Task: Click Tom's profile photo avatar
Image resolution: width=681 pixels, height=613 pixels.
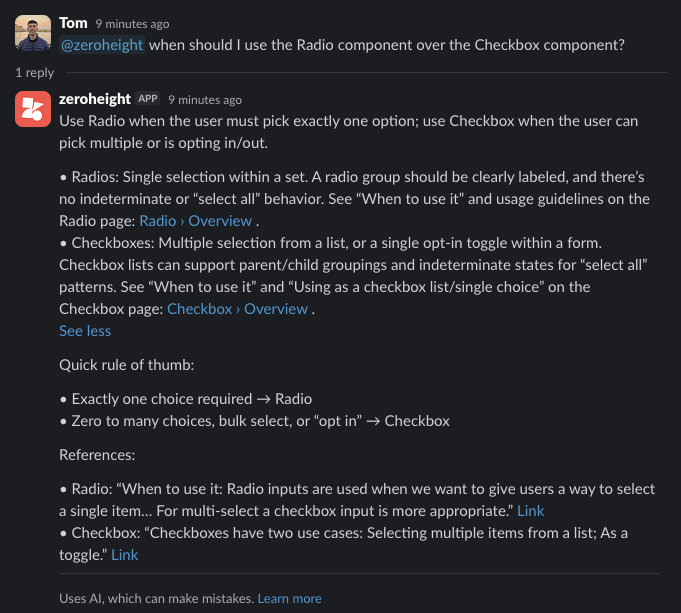Action: click(33, 34)
